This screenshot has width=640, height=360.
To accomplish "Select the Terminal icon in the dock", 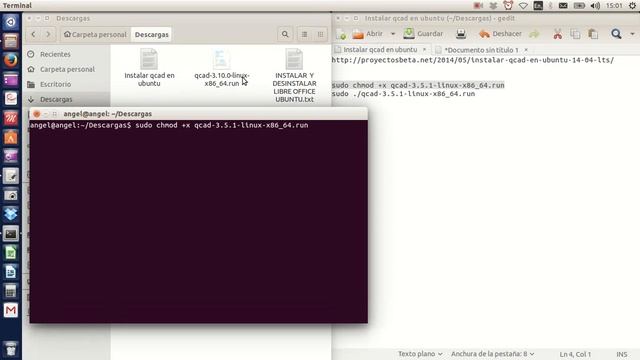I will (x=11, y=233).
